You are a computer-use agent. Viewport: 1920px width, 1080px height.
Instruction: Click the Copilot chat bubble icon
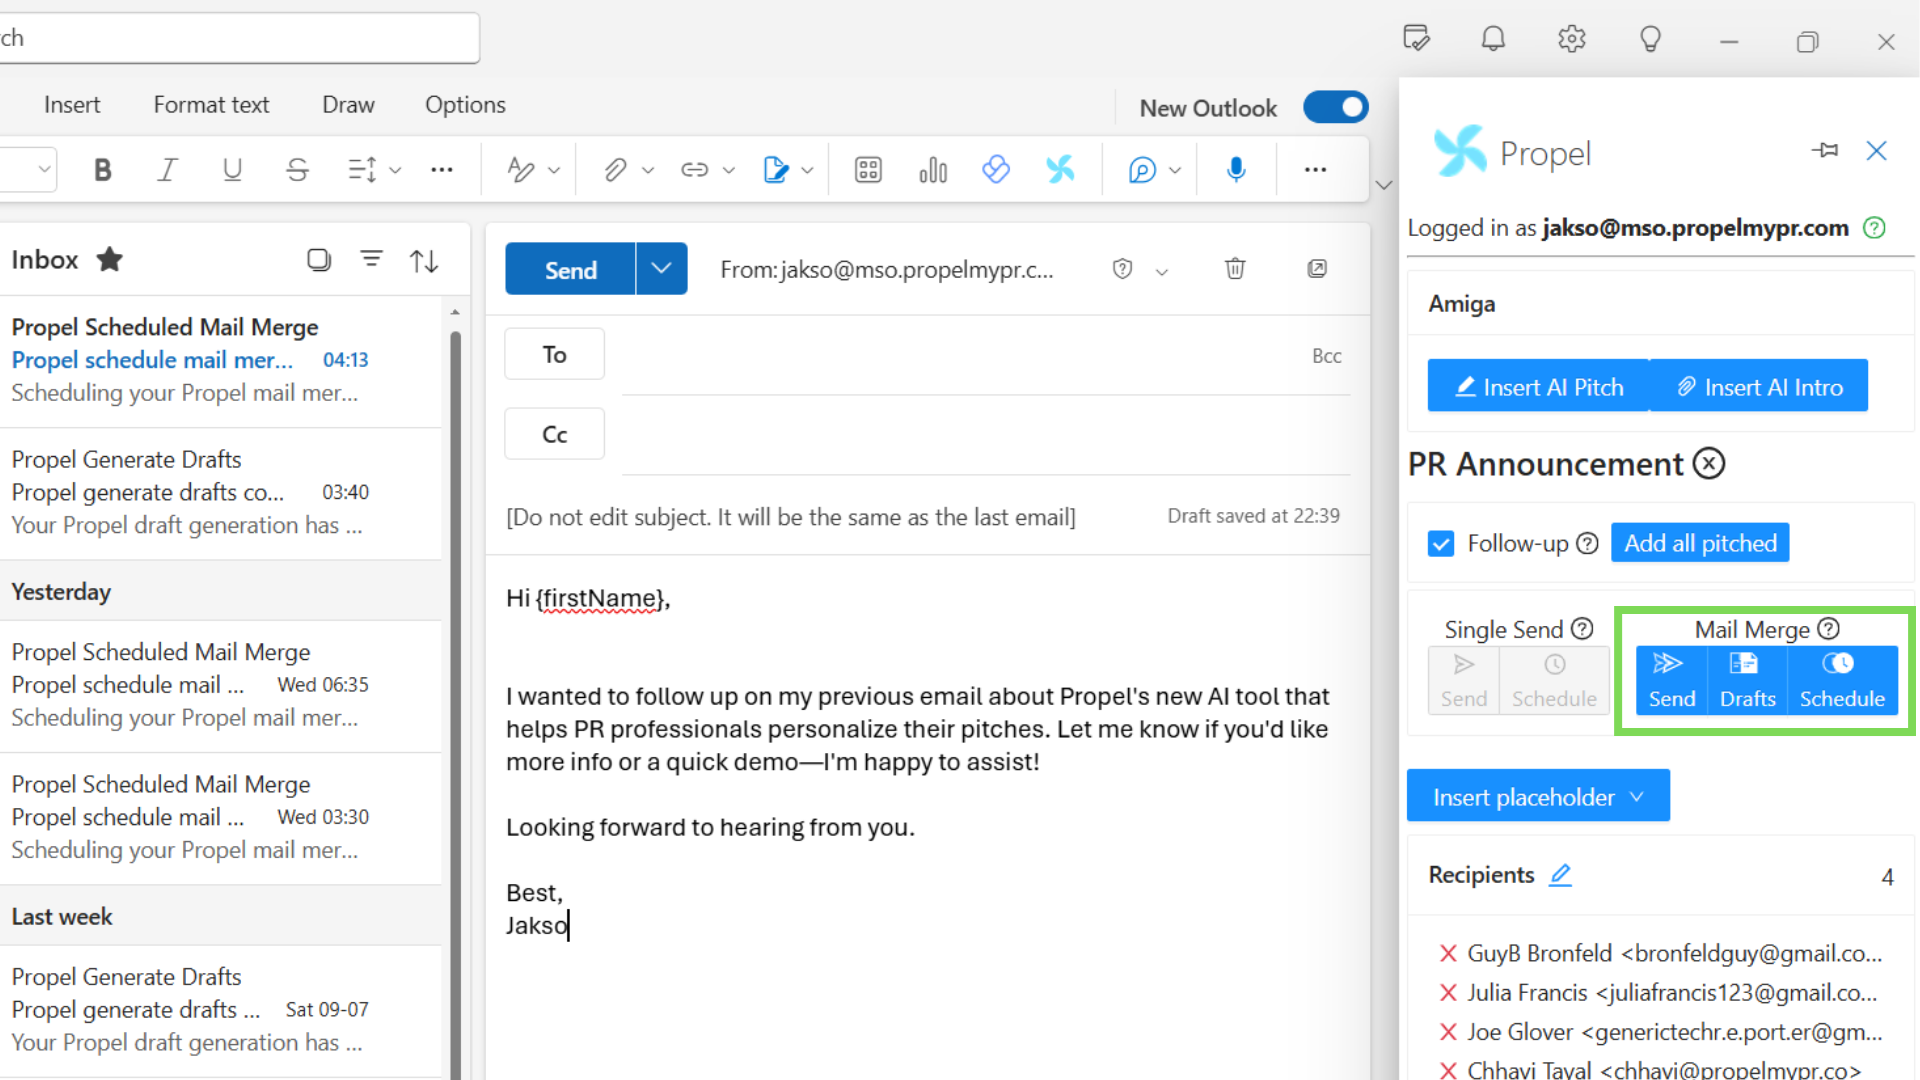(x=1142, y=170)
